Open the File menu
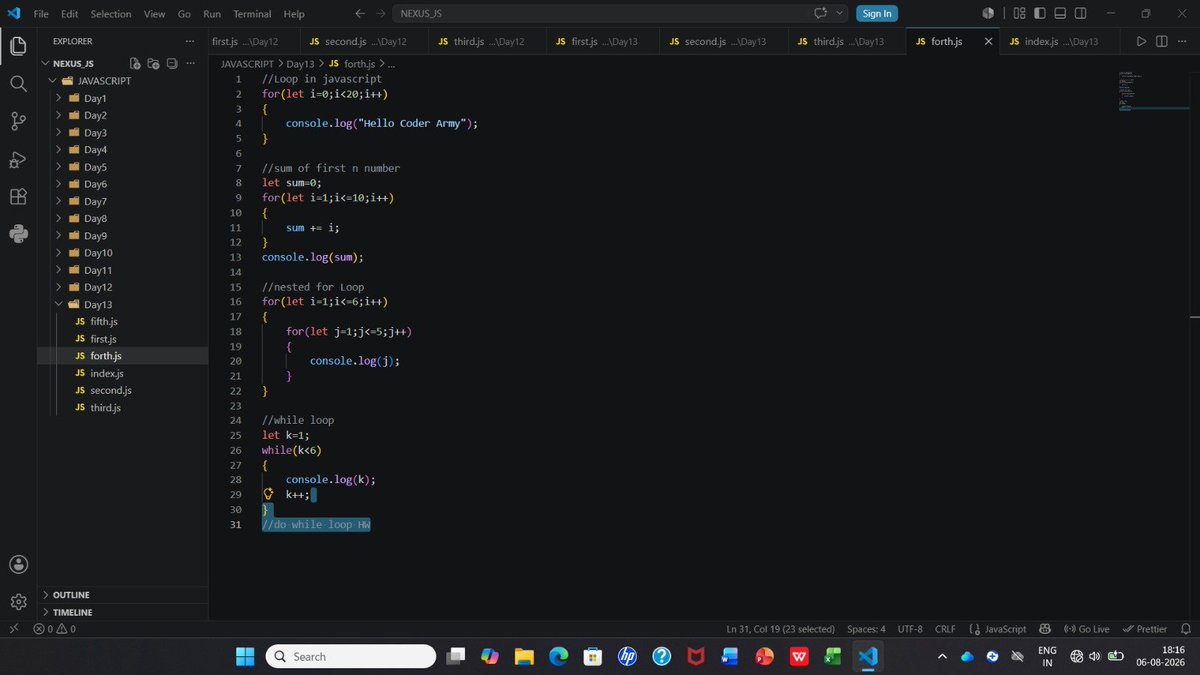This screenshot has width=1200, height=675. (x=41, y=14)
